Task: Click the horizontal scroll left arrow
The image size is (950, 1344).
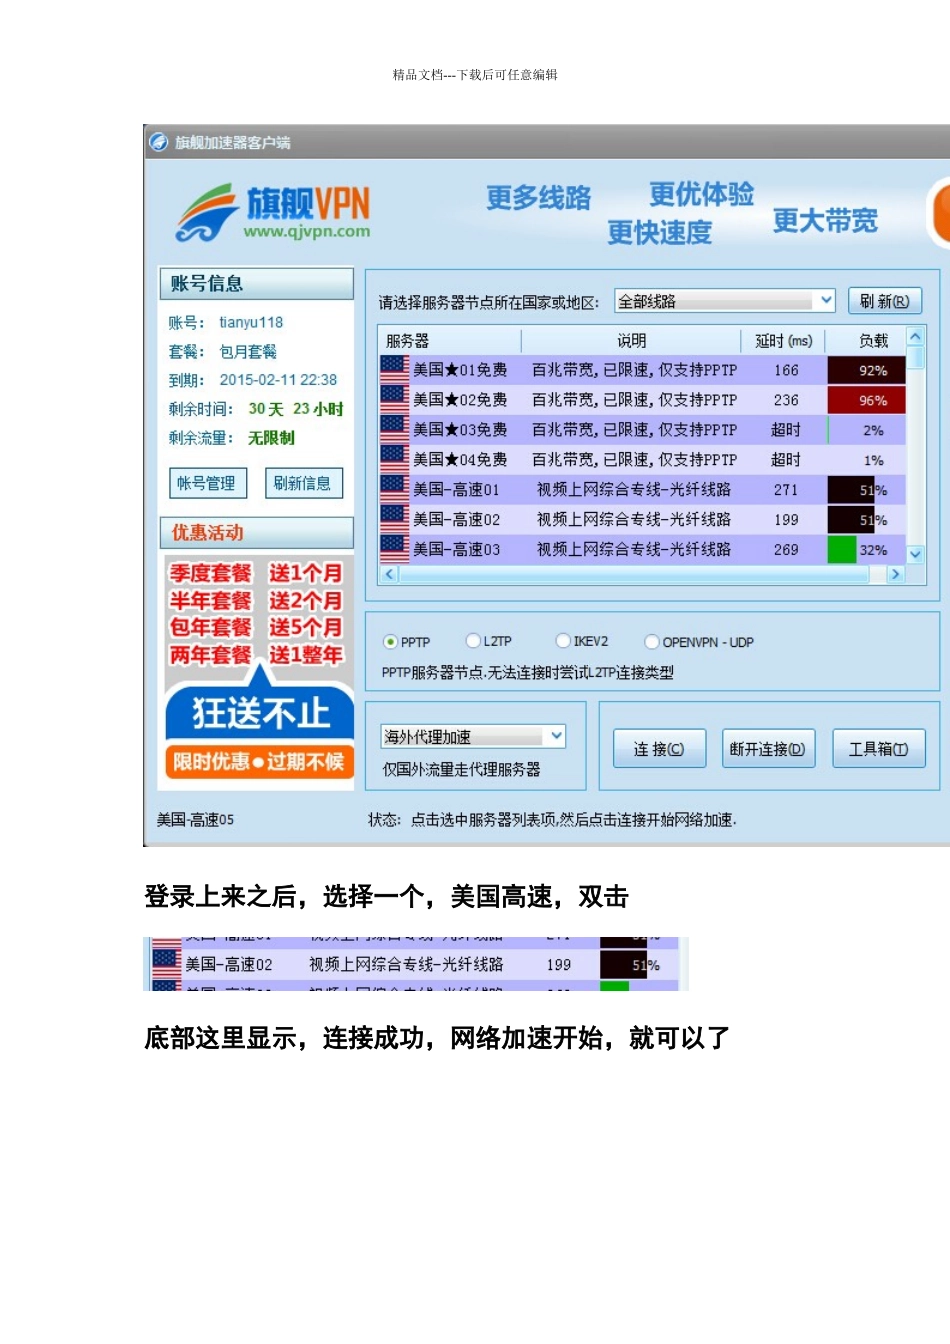Action: click(x=390, y=574)
